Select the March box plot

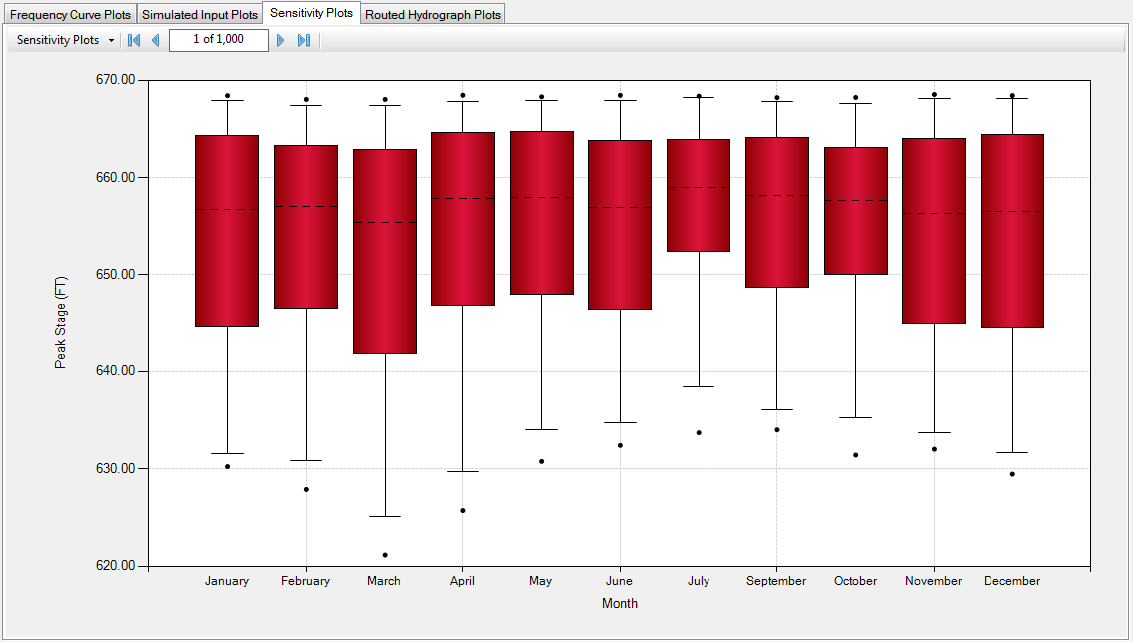click(383, 250)
